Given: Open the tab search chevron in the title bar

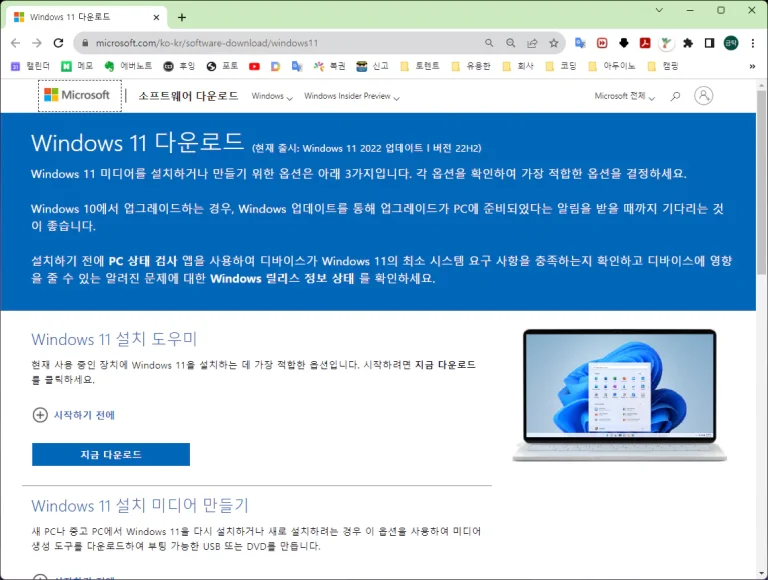Looking at the screenshot, I should click(x=659, y=10).
